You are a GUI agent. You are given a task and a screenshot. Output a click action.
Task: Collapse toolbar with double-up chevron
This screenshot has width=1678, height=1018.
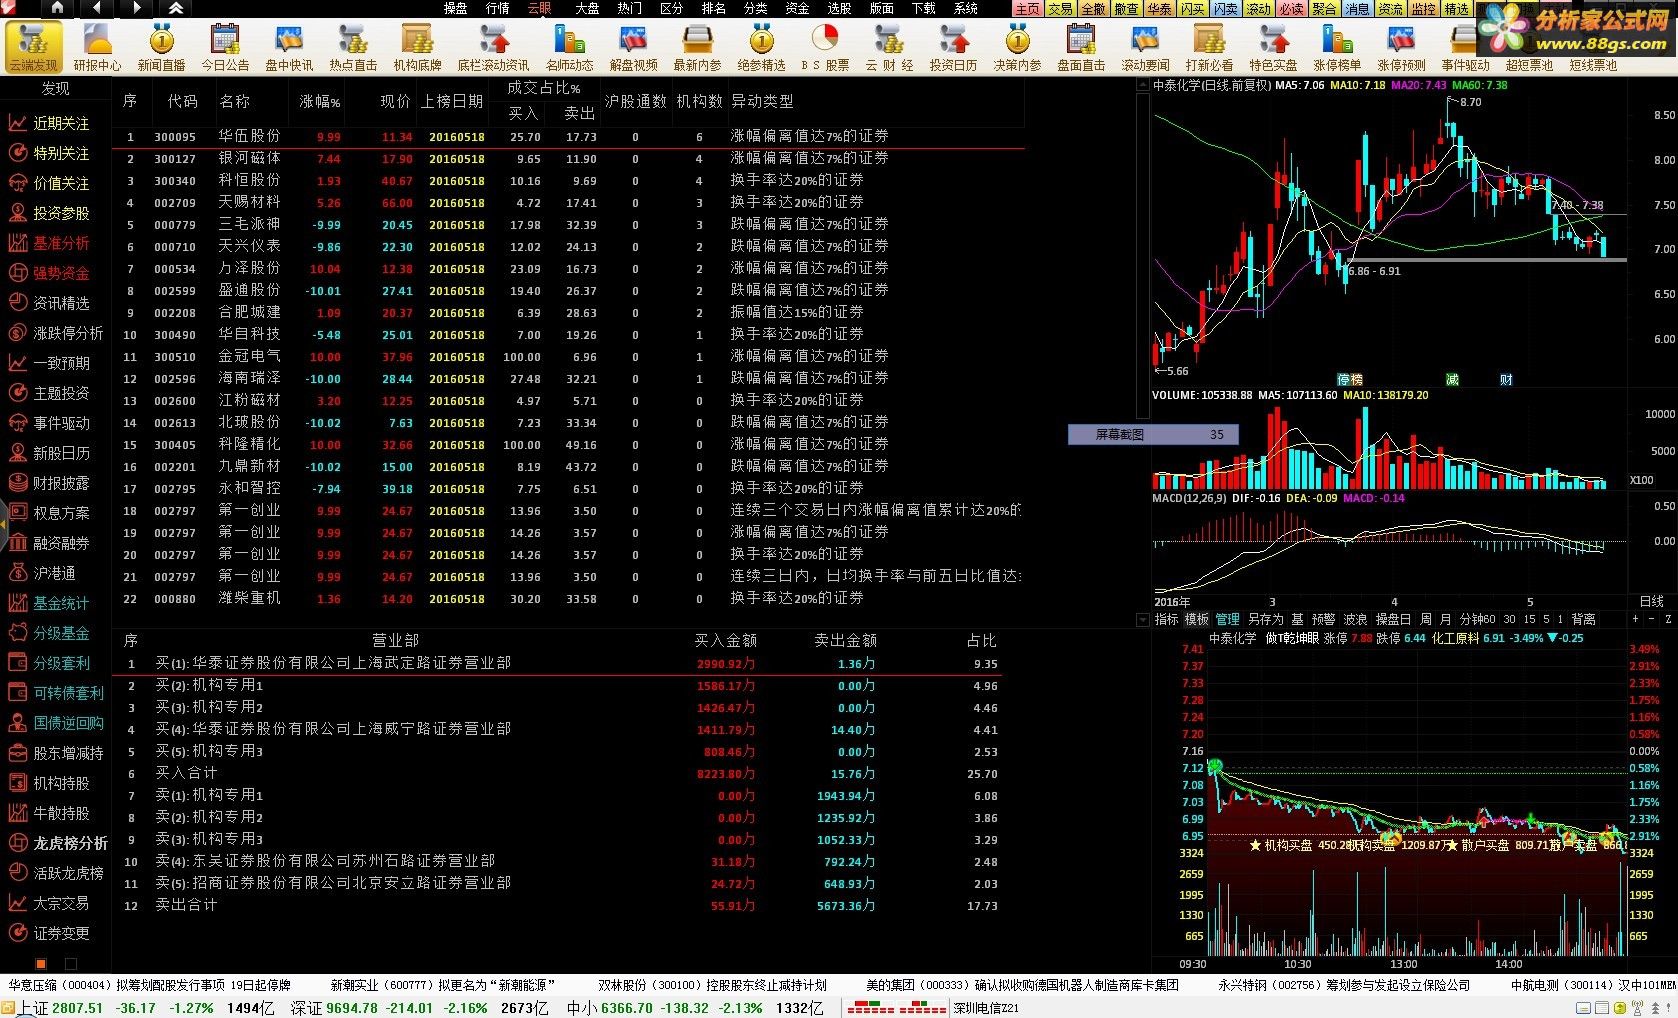(x=176, y=8)
